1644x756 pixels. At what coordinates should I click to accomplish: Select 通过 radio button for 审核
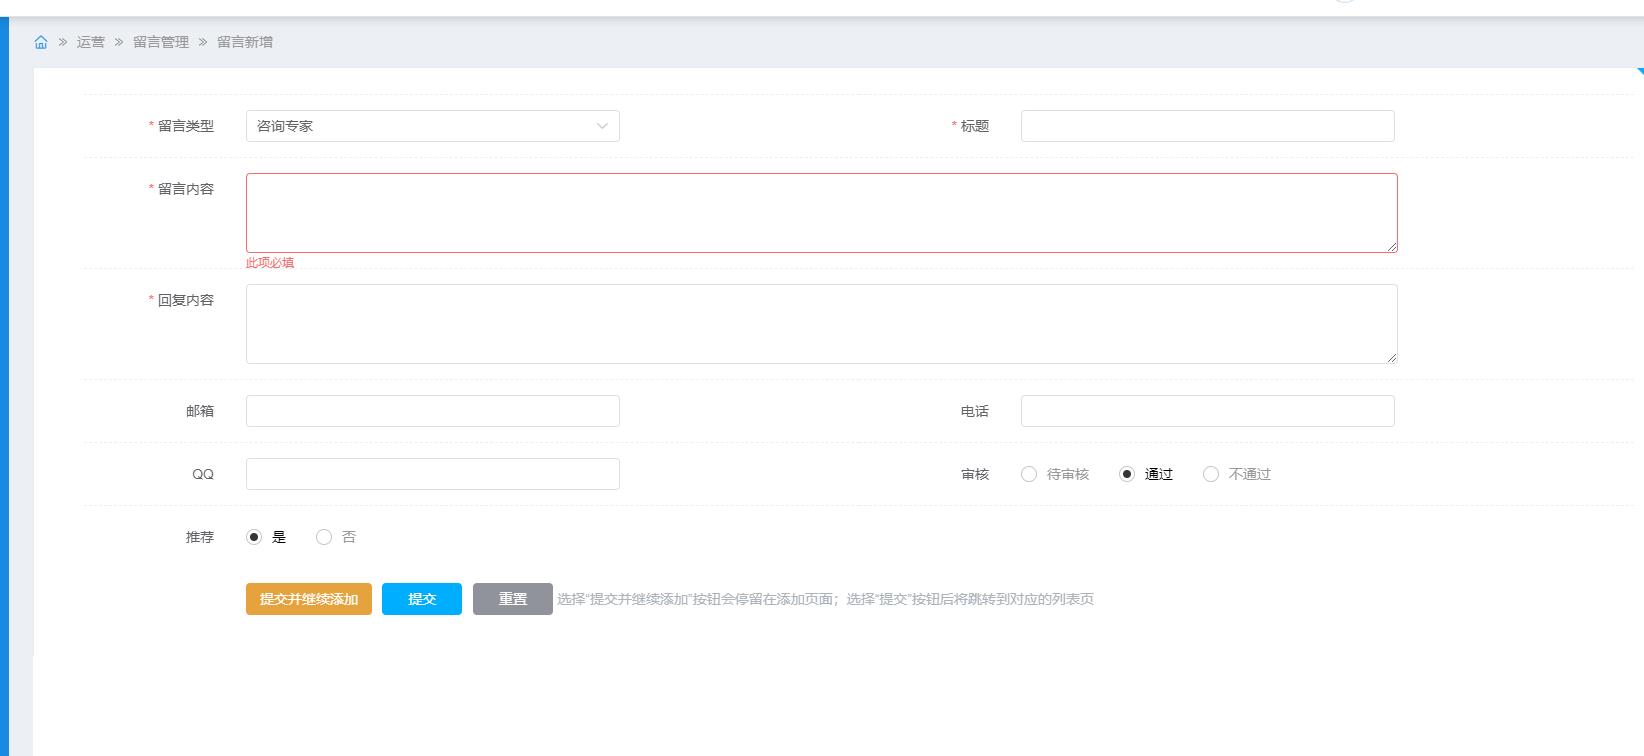point(1127,474)
